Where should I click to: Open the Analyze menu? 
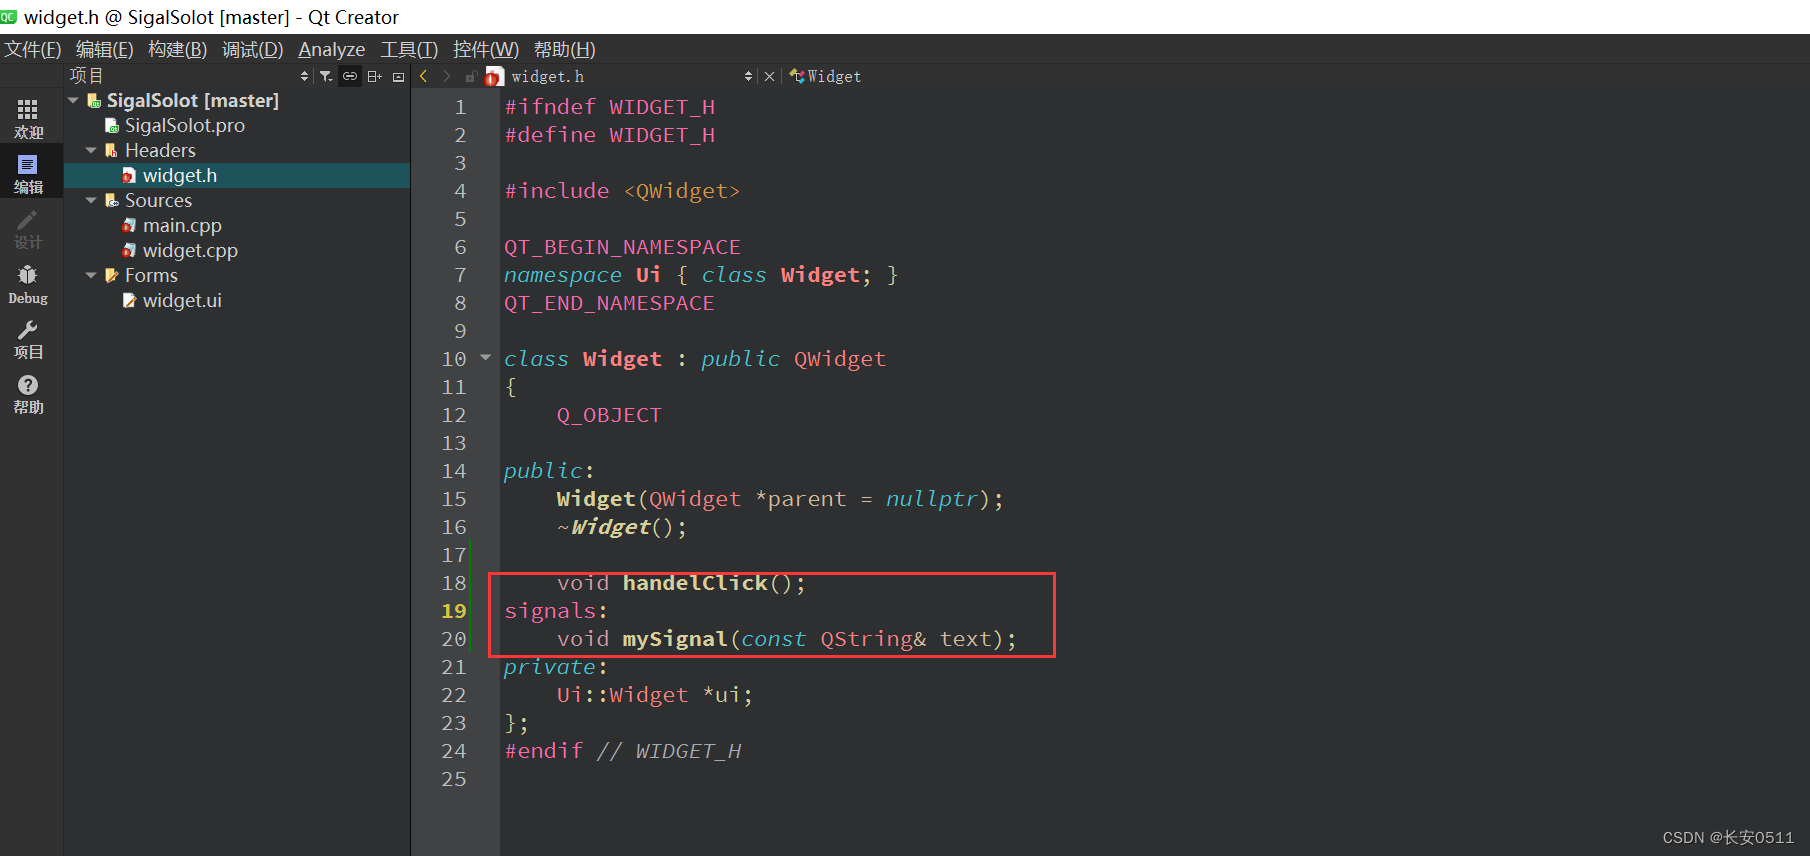[x=331, y=49]
